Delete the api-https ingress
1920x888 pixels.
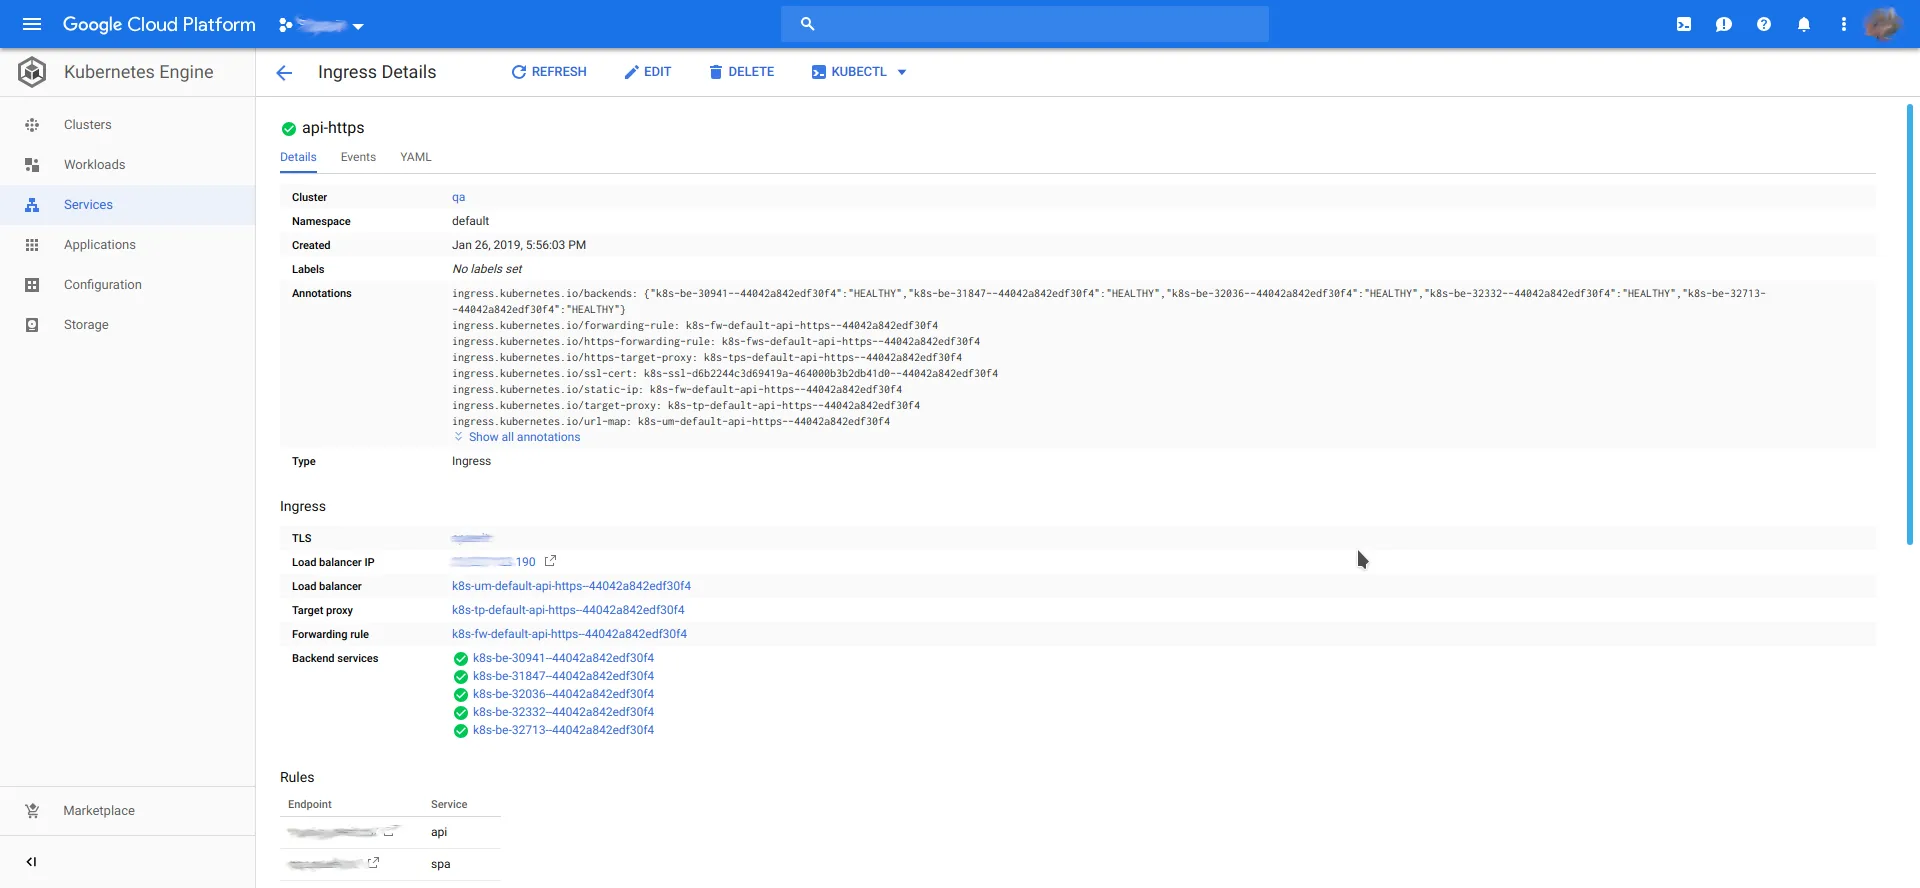(x=742, y=72)
